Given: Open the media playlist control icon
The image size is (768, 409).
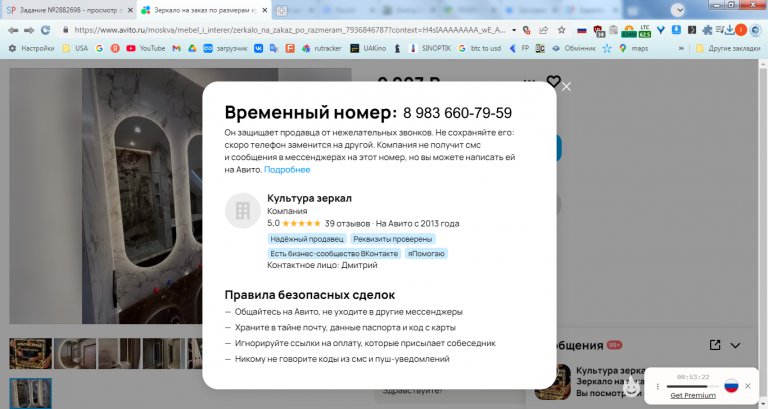Looking at the screenshot, I should [x=719, y=30].
